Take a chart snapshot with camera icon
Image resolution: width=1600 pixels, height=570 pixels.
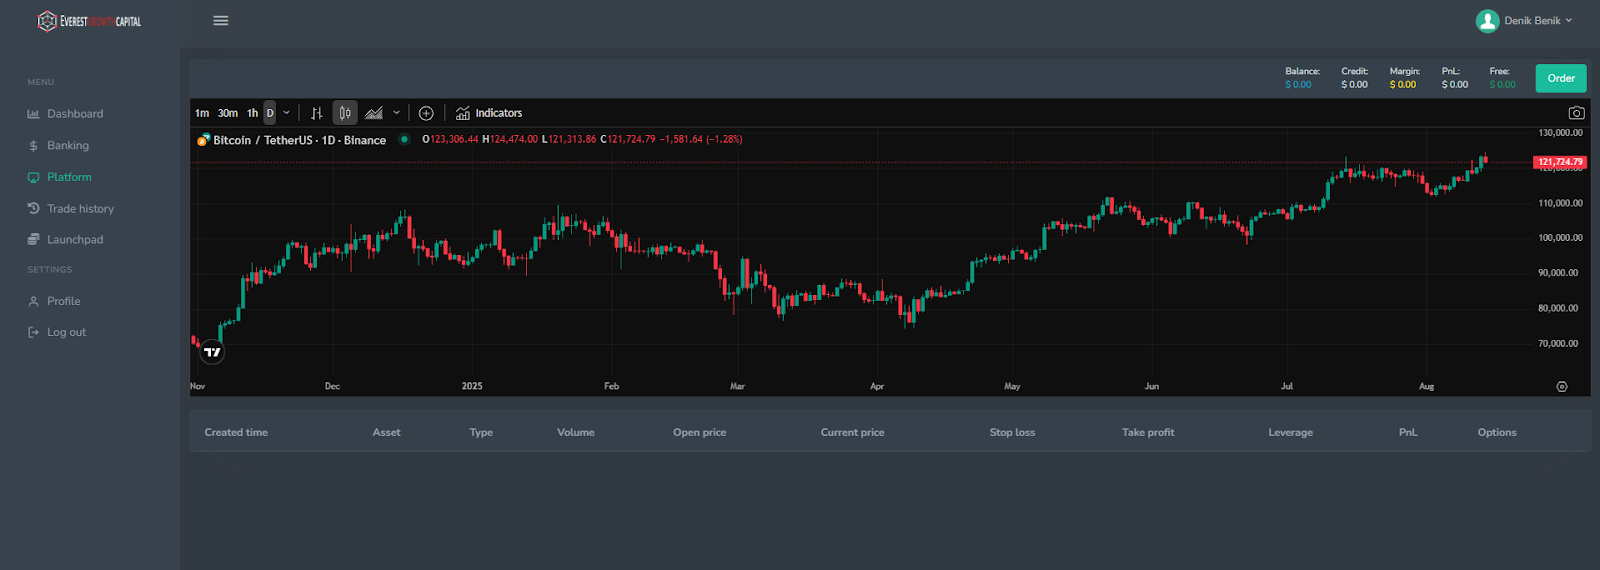click(x=1576, y=113)
